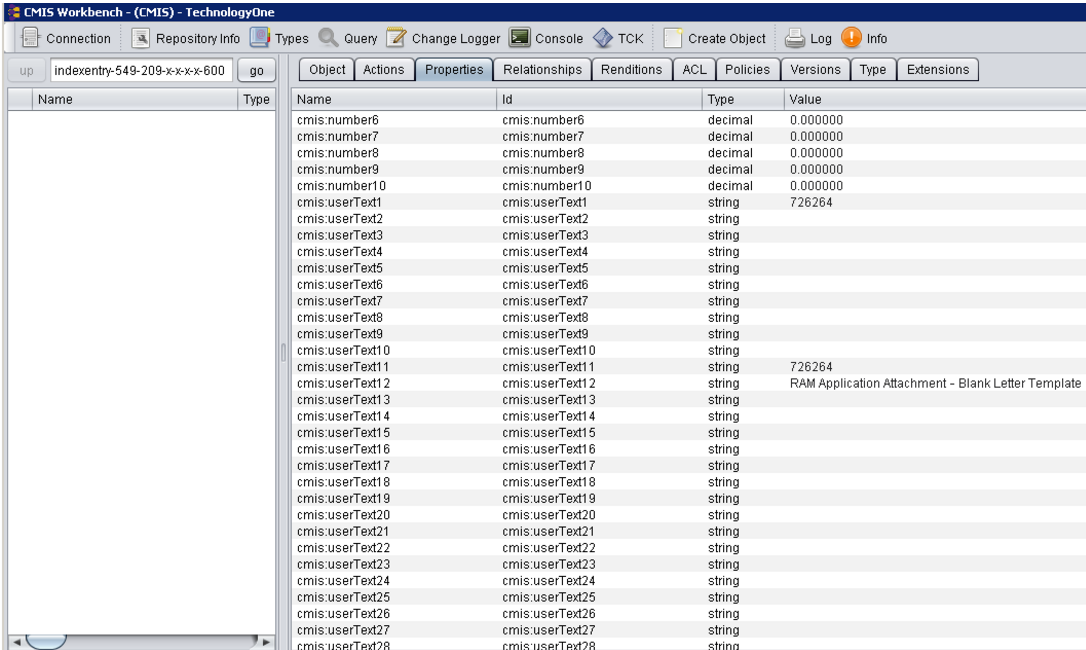This screenshot has height=650, width=1086.
Task: Click the left panel scrollbar left arrow
Action: pos(17,642)
